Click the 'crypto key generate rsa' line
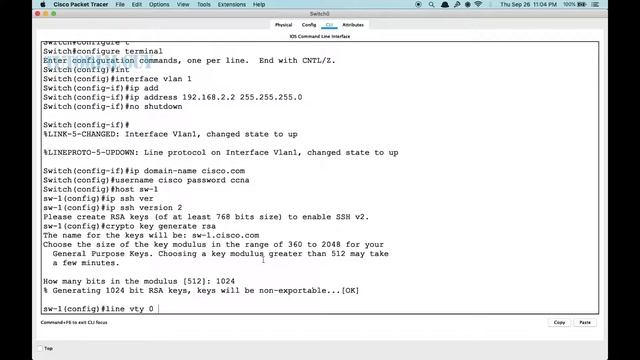640x360 pixels. (129, 226)
